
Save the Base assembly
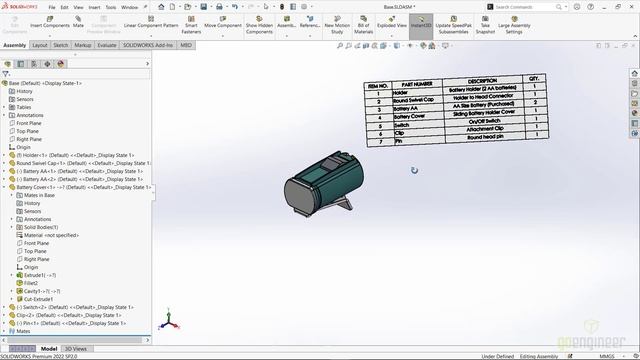click(203, 7)
